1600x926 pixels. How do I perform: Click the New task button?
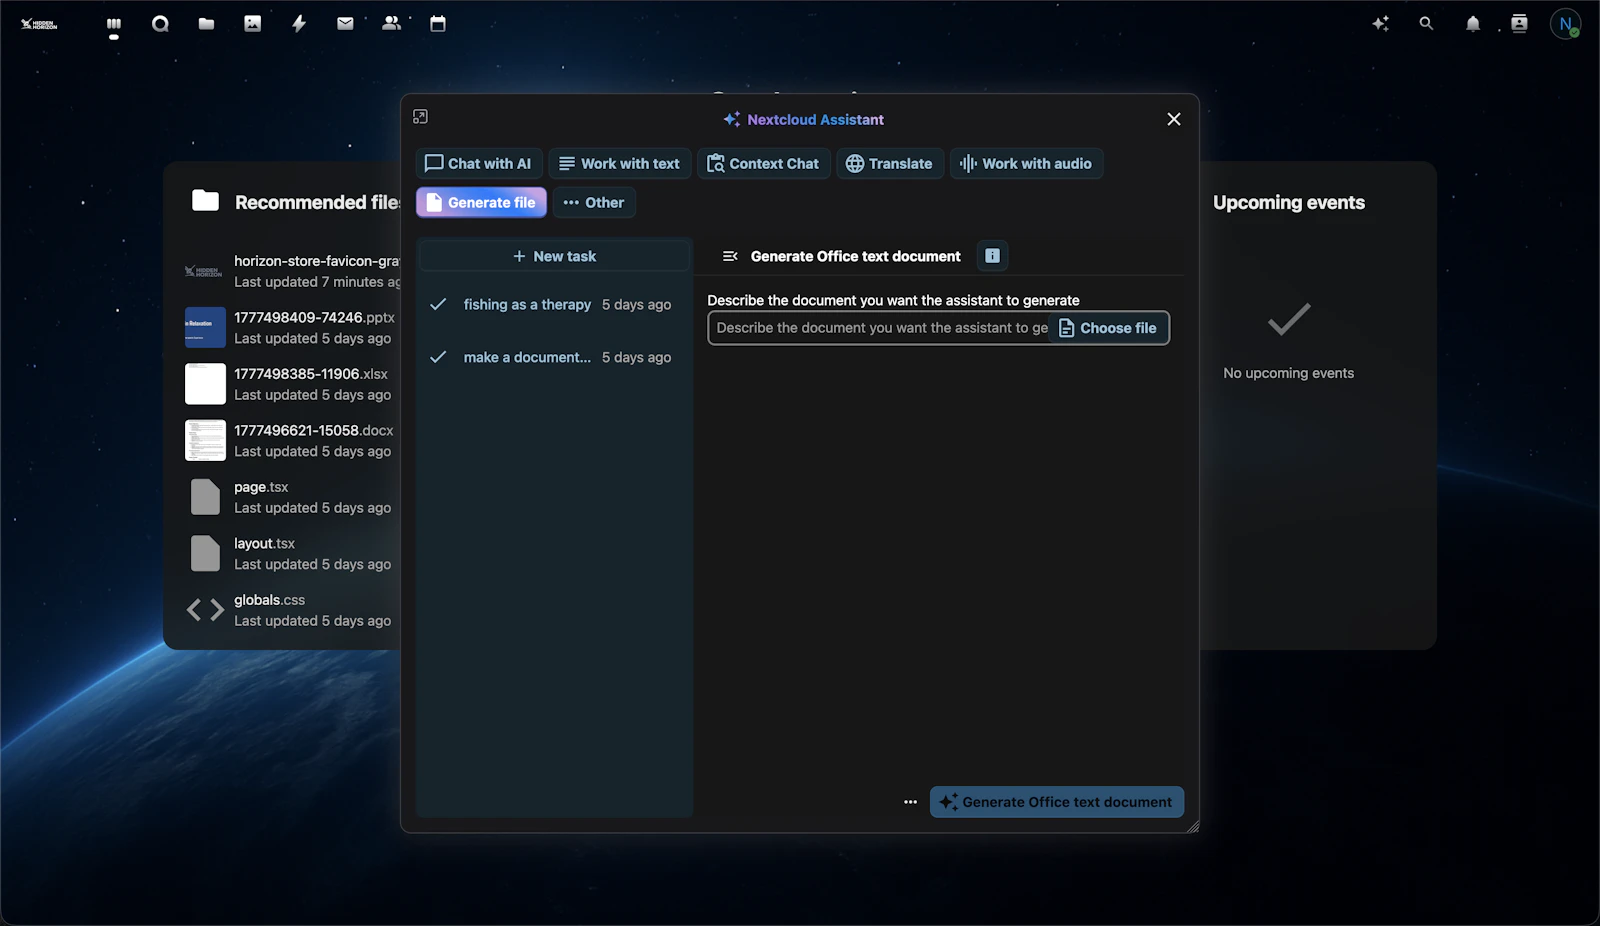coord(554,256)
